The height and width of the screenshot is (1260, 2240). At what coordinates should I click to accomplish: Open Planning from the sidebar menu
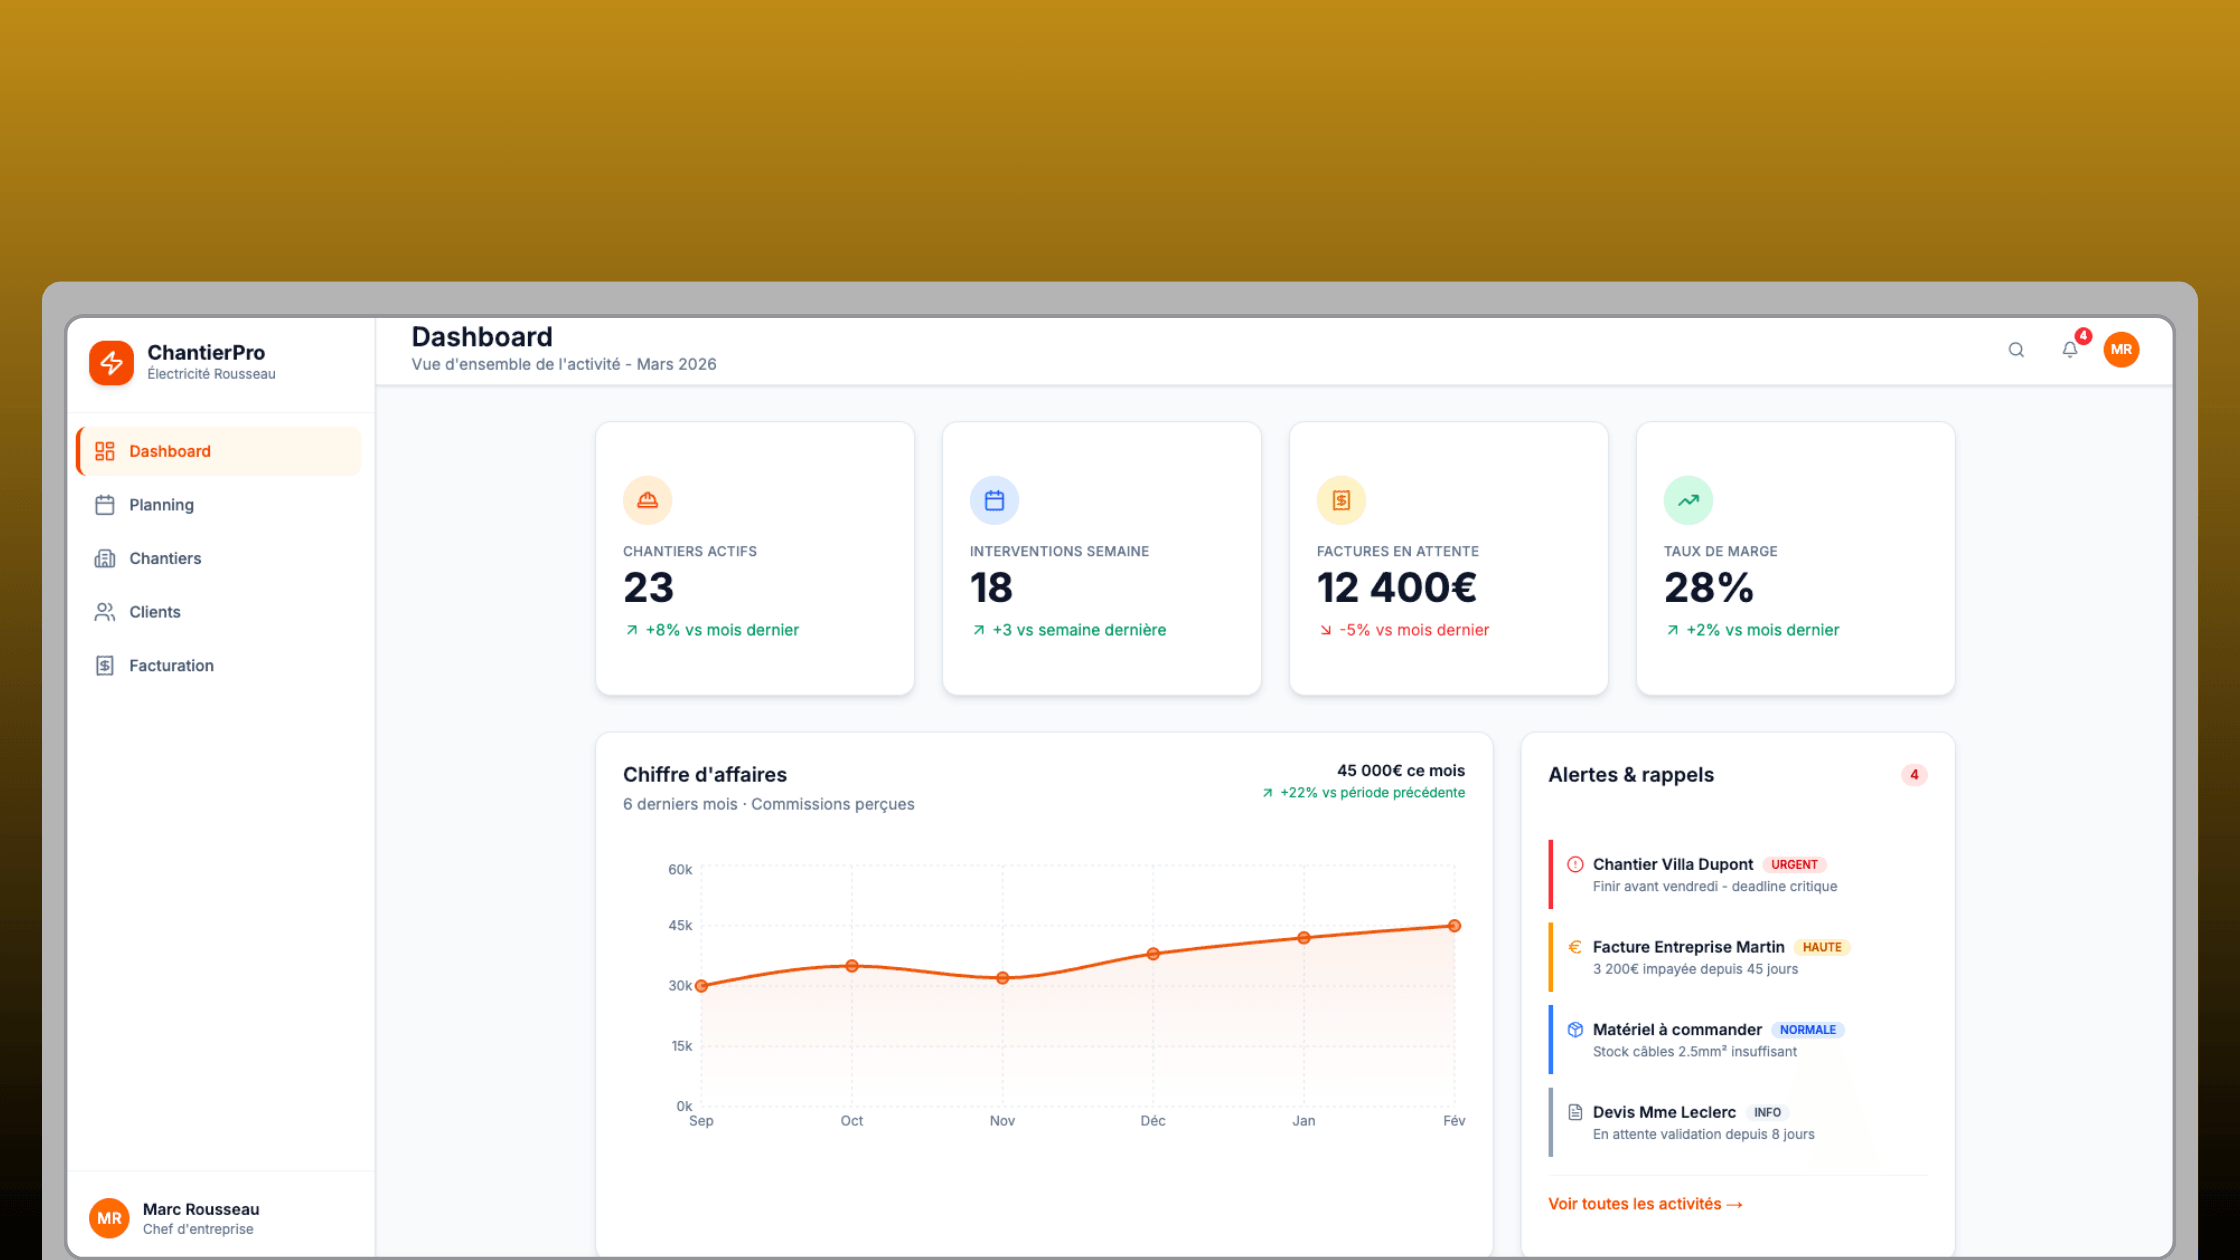tap(160, 505)
